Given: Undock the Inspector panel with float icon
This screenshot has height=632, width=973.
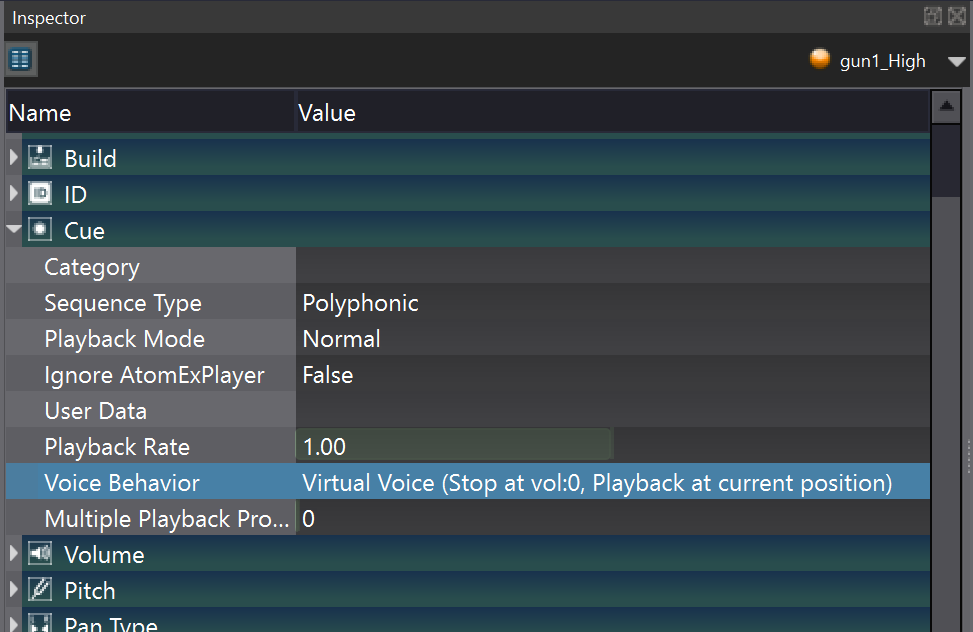Looking at the screenshot, I should (933, 16).
